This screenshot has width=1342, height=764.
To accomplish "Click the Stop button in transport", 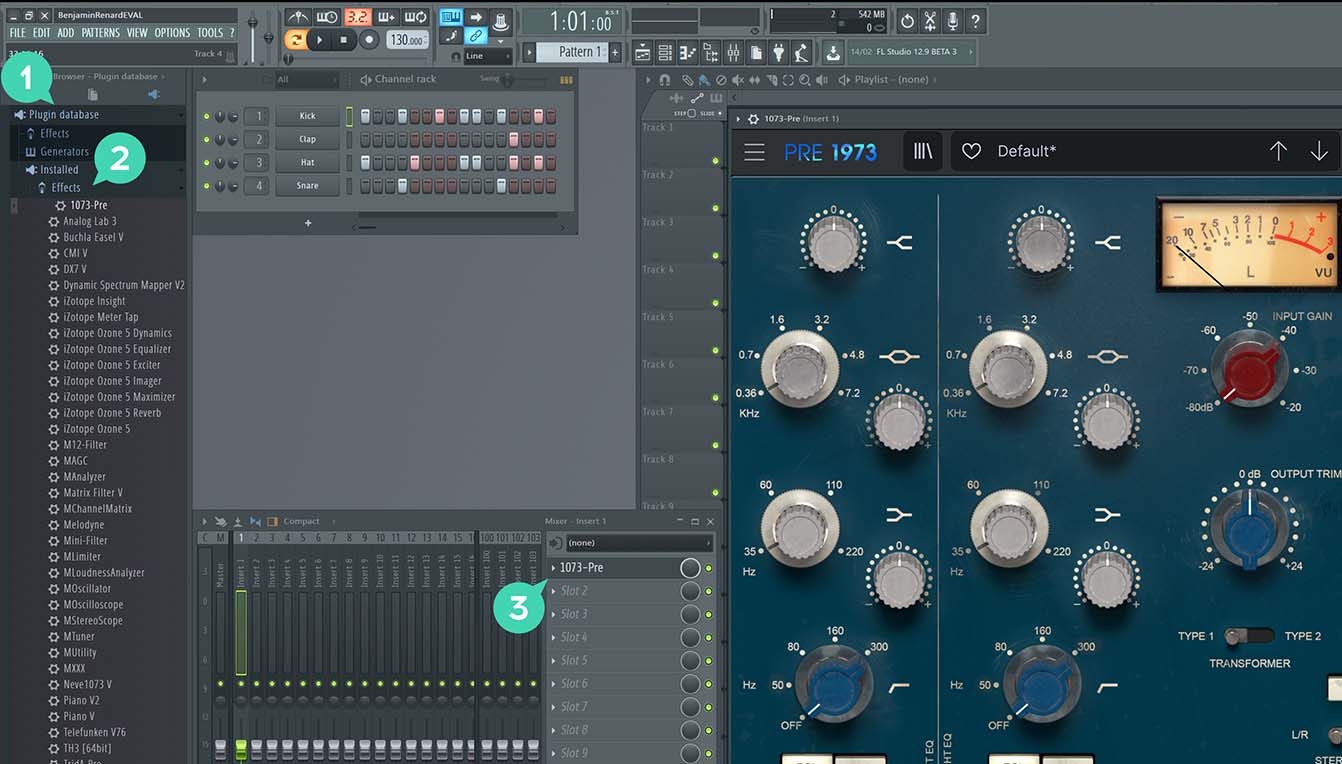I will tap(344, 40).
